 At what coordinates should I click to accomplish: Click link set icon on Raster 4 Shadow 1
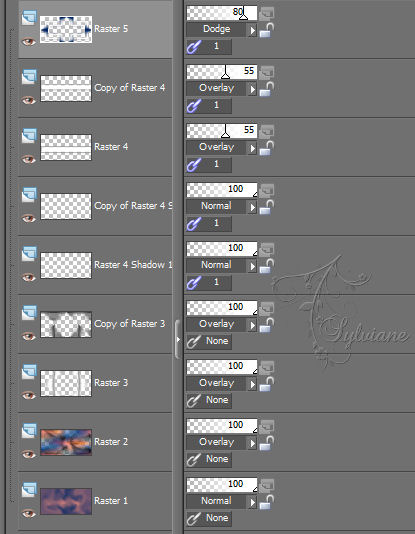click(194, 283)
